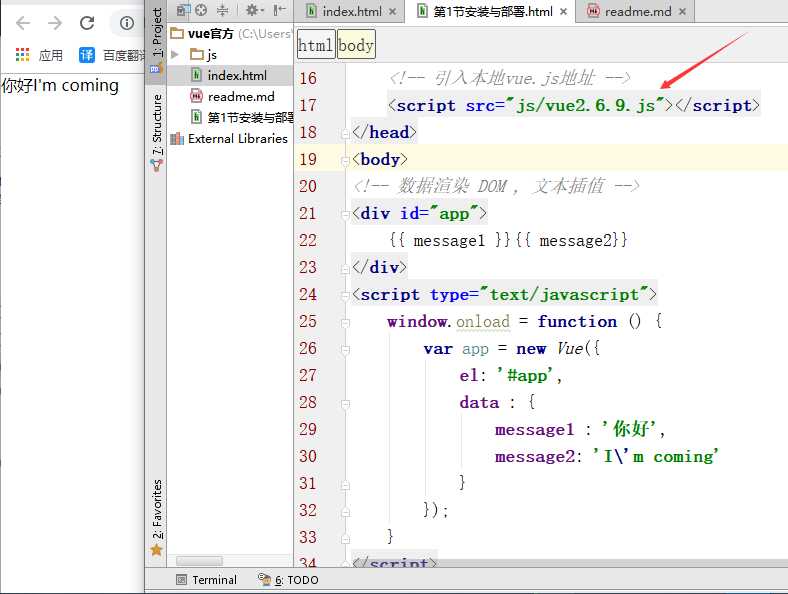This screenshot has width=788, height=594.
Task: Click the project panel horizontal scrollbar
Action: click(199, 561)
